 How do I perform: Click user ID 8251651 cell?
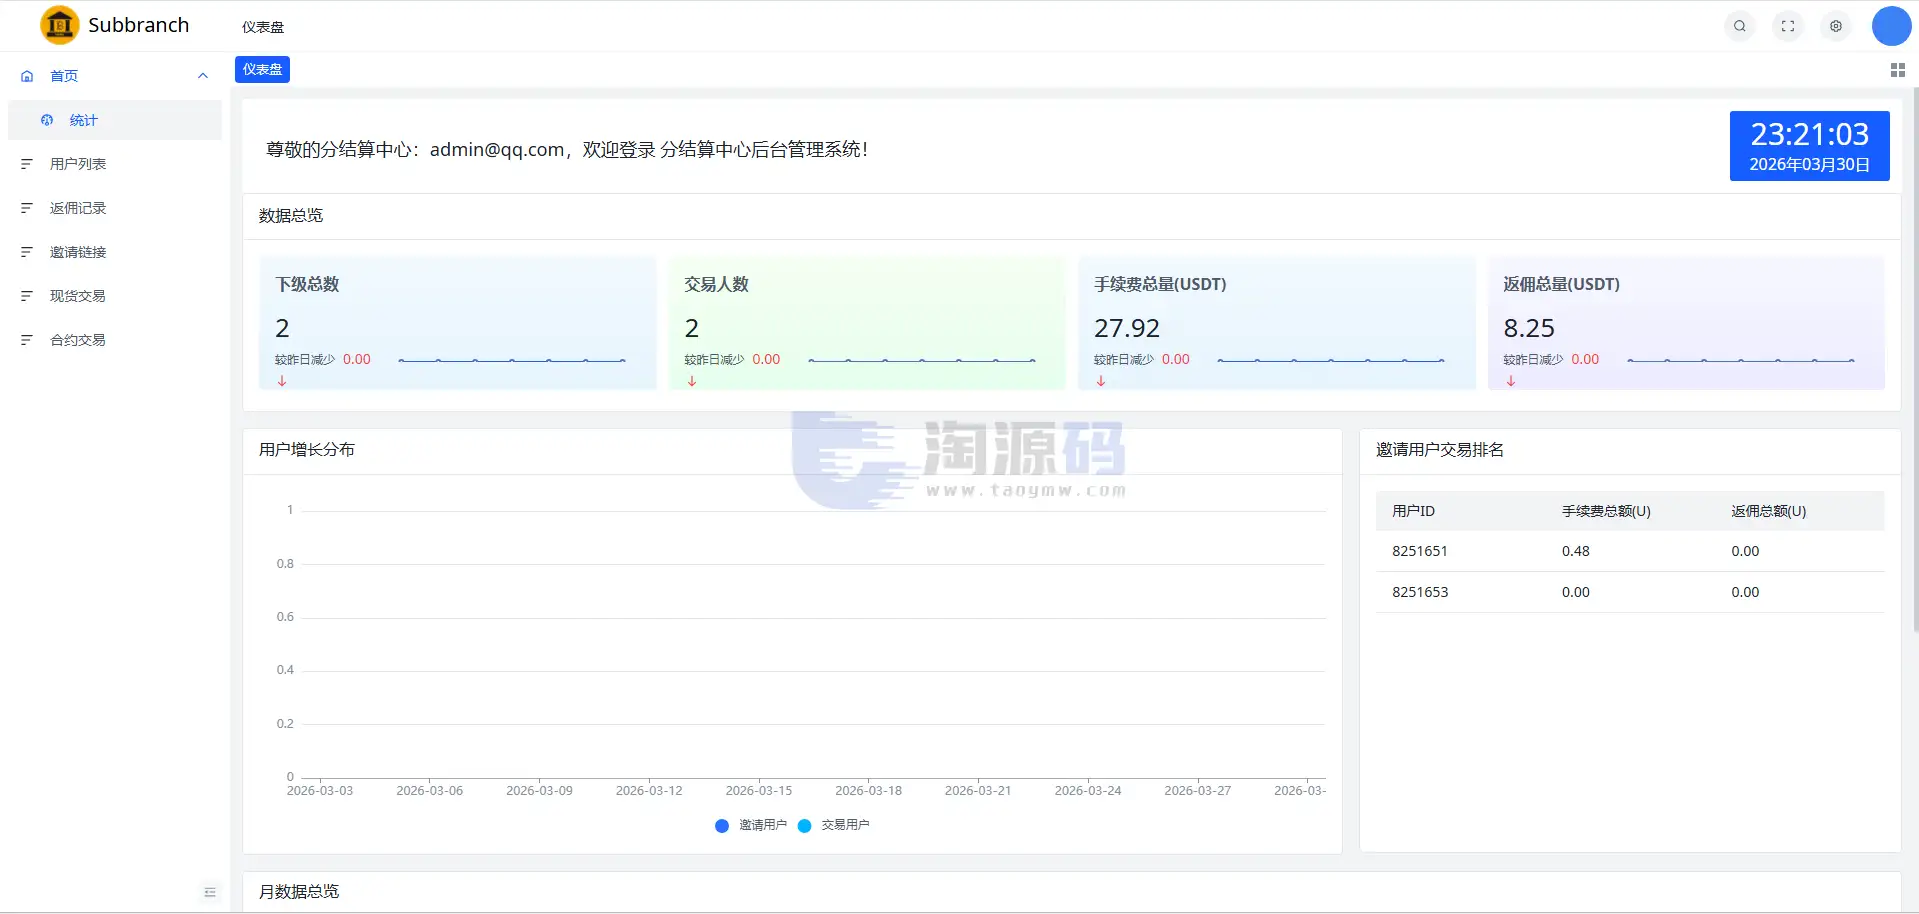(1420, 551)
